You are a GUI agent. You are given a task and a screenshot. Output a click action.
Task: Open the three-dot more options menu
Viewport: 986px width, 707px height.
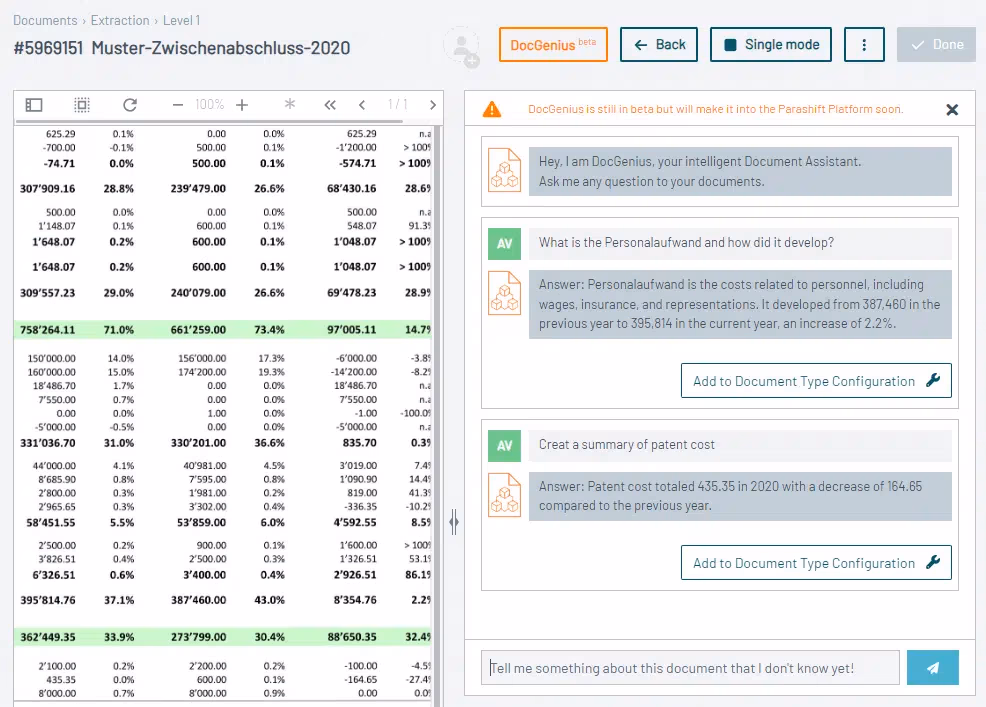[x=864, y=45]
